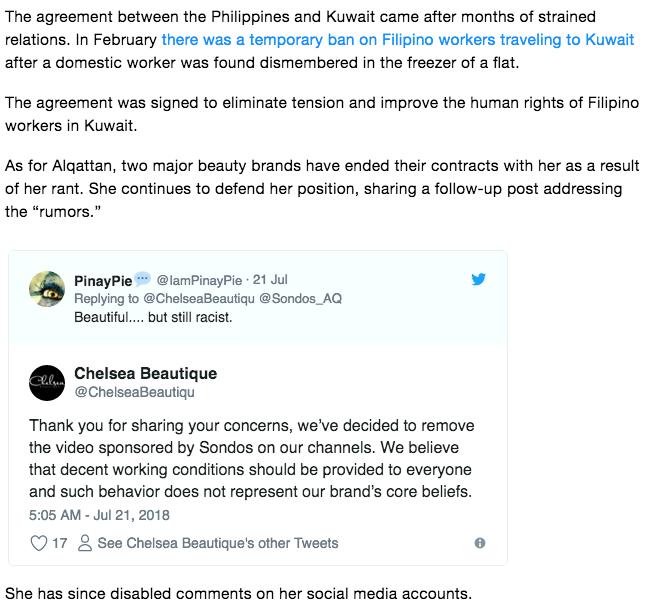Click the Chelsea Beautique account name
The width and height of the screenshot is (648, 616).
145,373
